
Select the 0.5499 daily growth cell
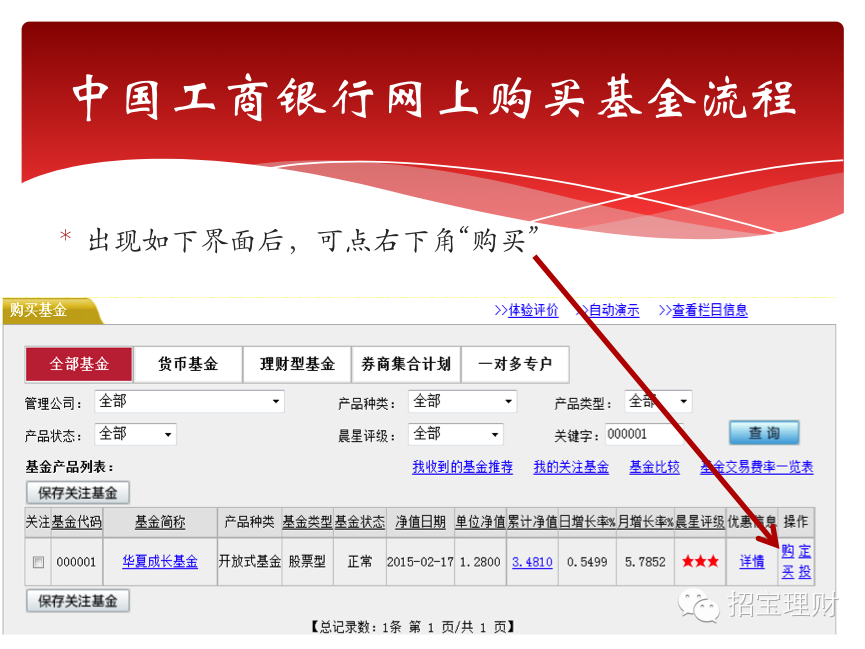(x=588, y=562)
